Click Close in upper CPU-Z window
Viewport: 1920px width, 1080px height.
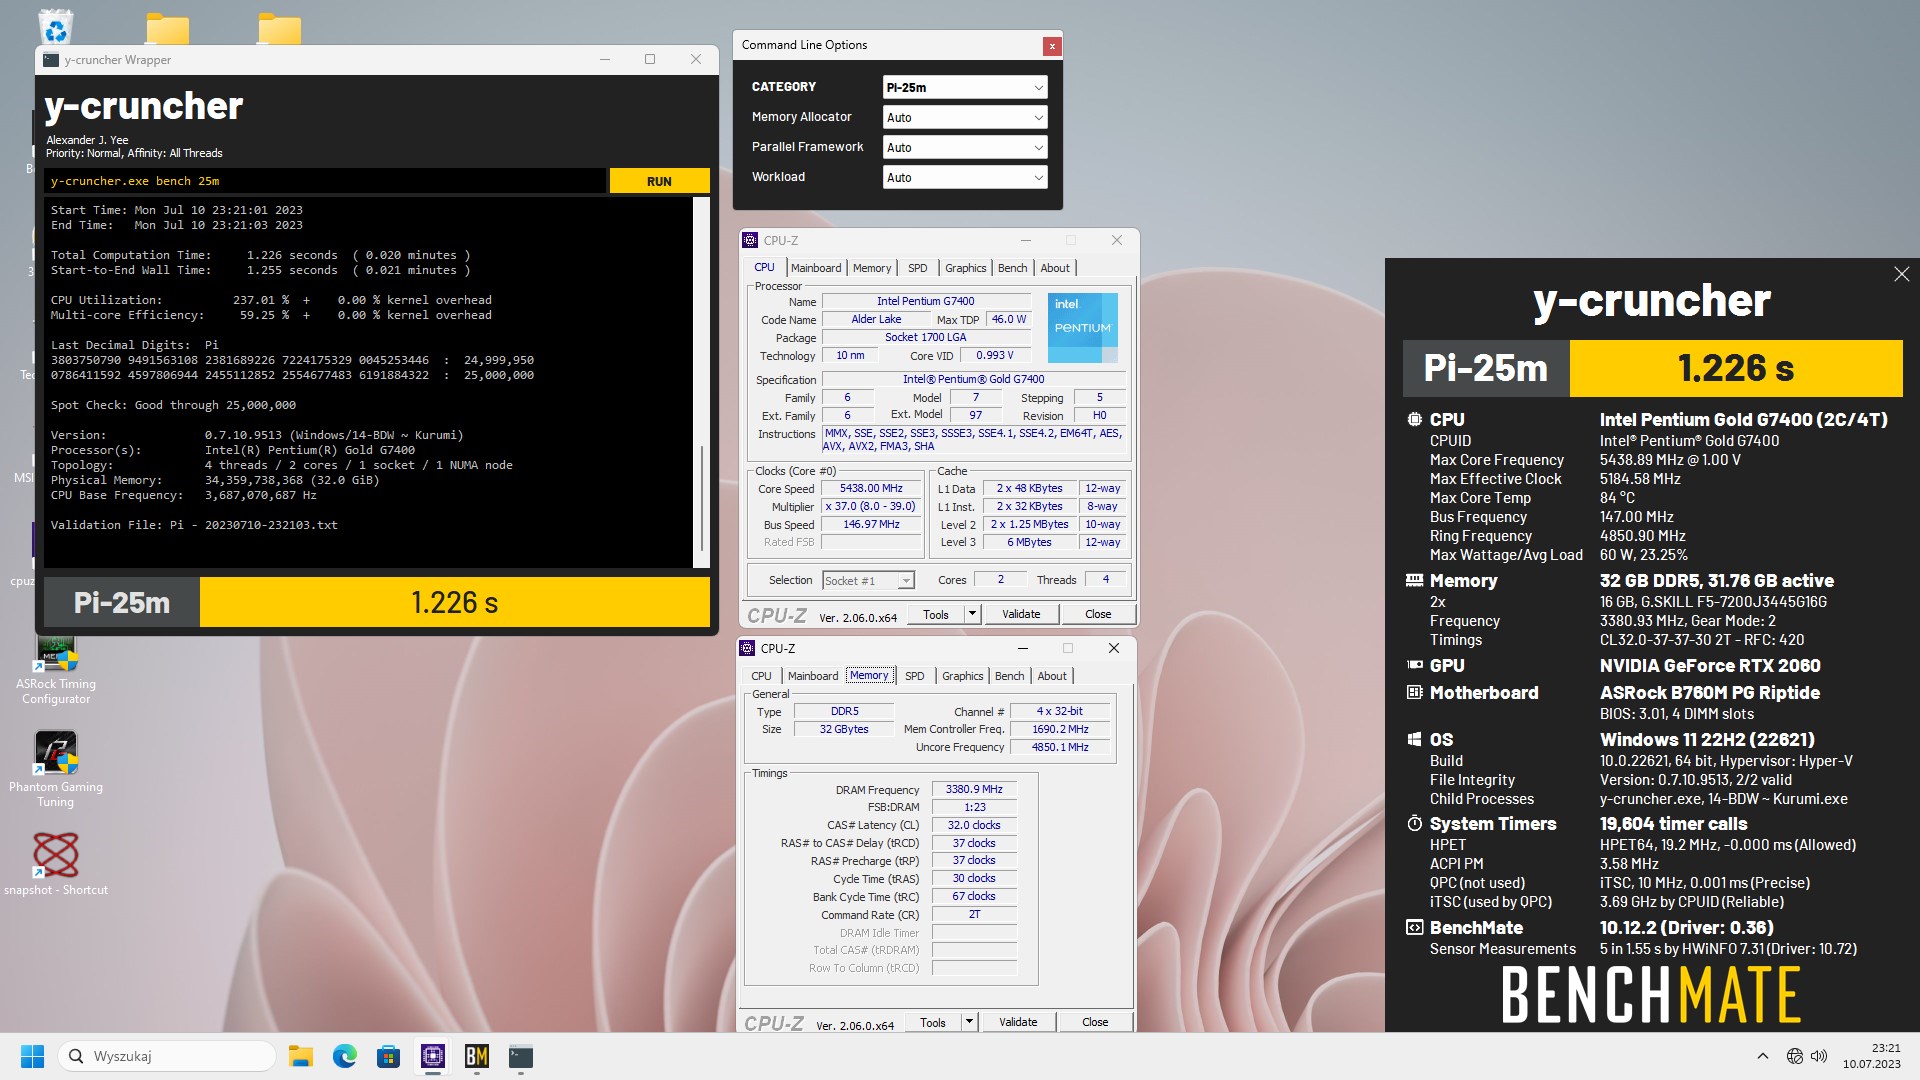1098,614
